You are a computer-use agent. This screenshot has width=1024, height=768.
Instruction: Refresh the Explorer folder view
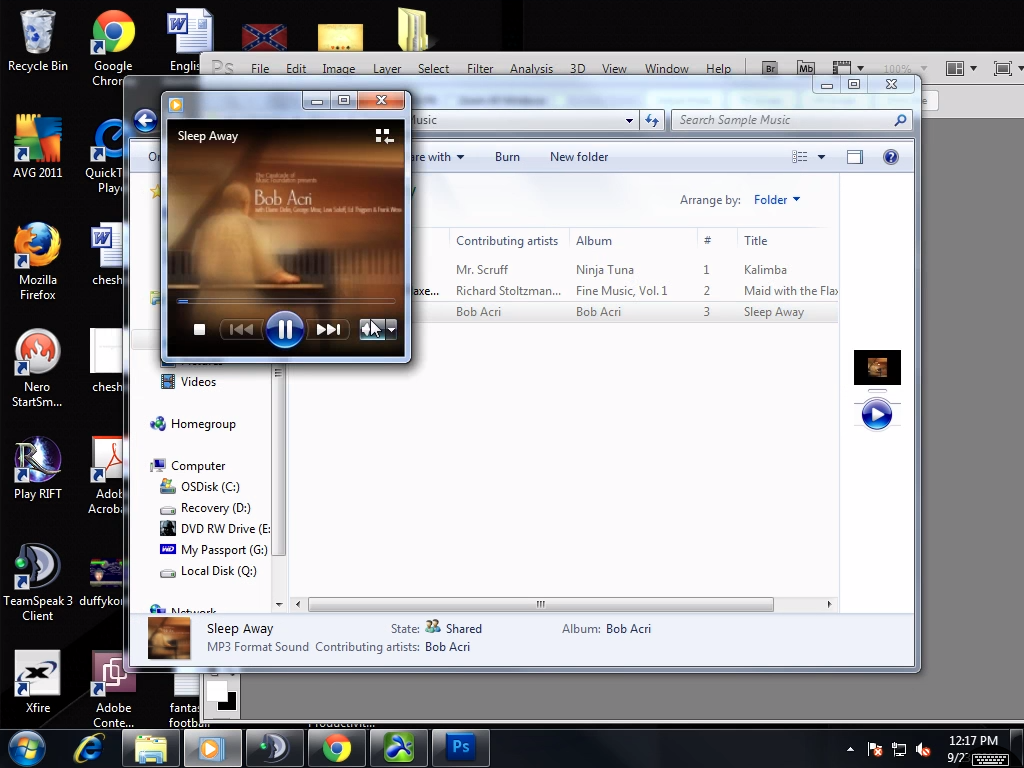pyautogui.click(x=652, y=120)
